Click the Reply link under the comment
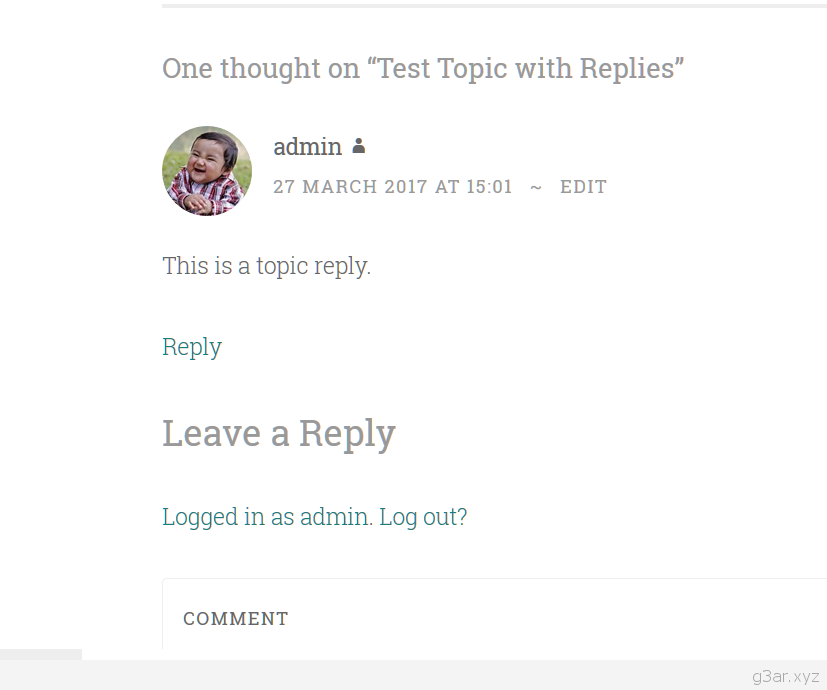 click(x=192, y=347)
